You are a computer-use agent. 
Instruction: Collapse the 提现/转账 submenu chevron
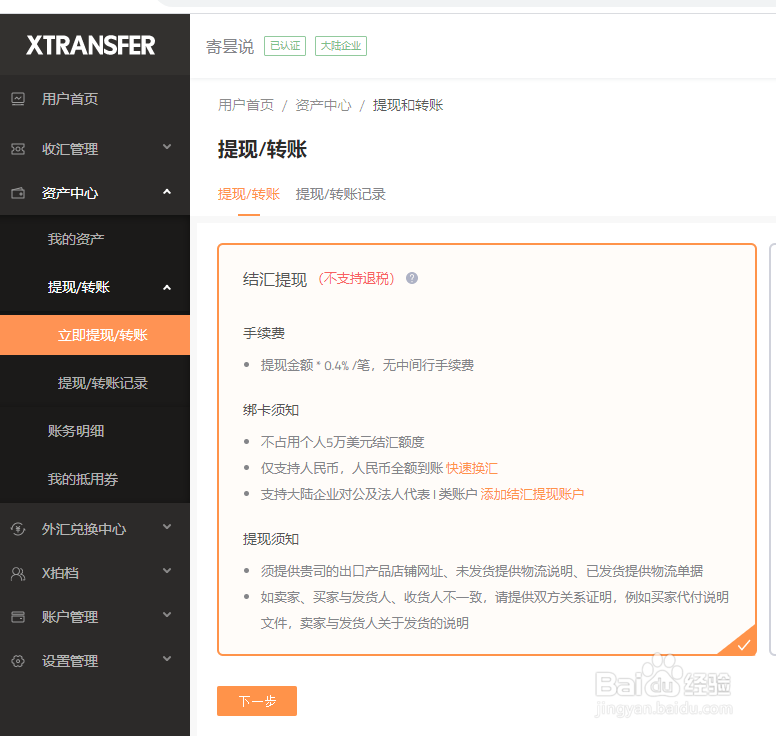tap(167, 288)
